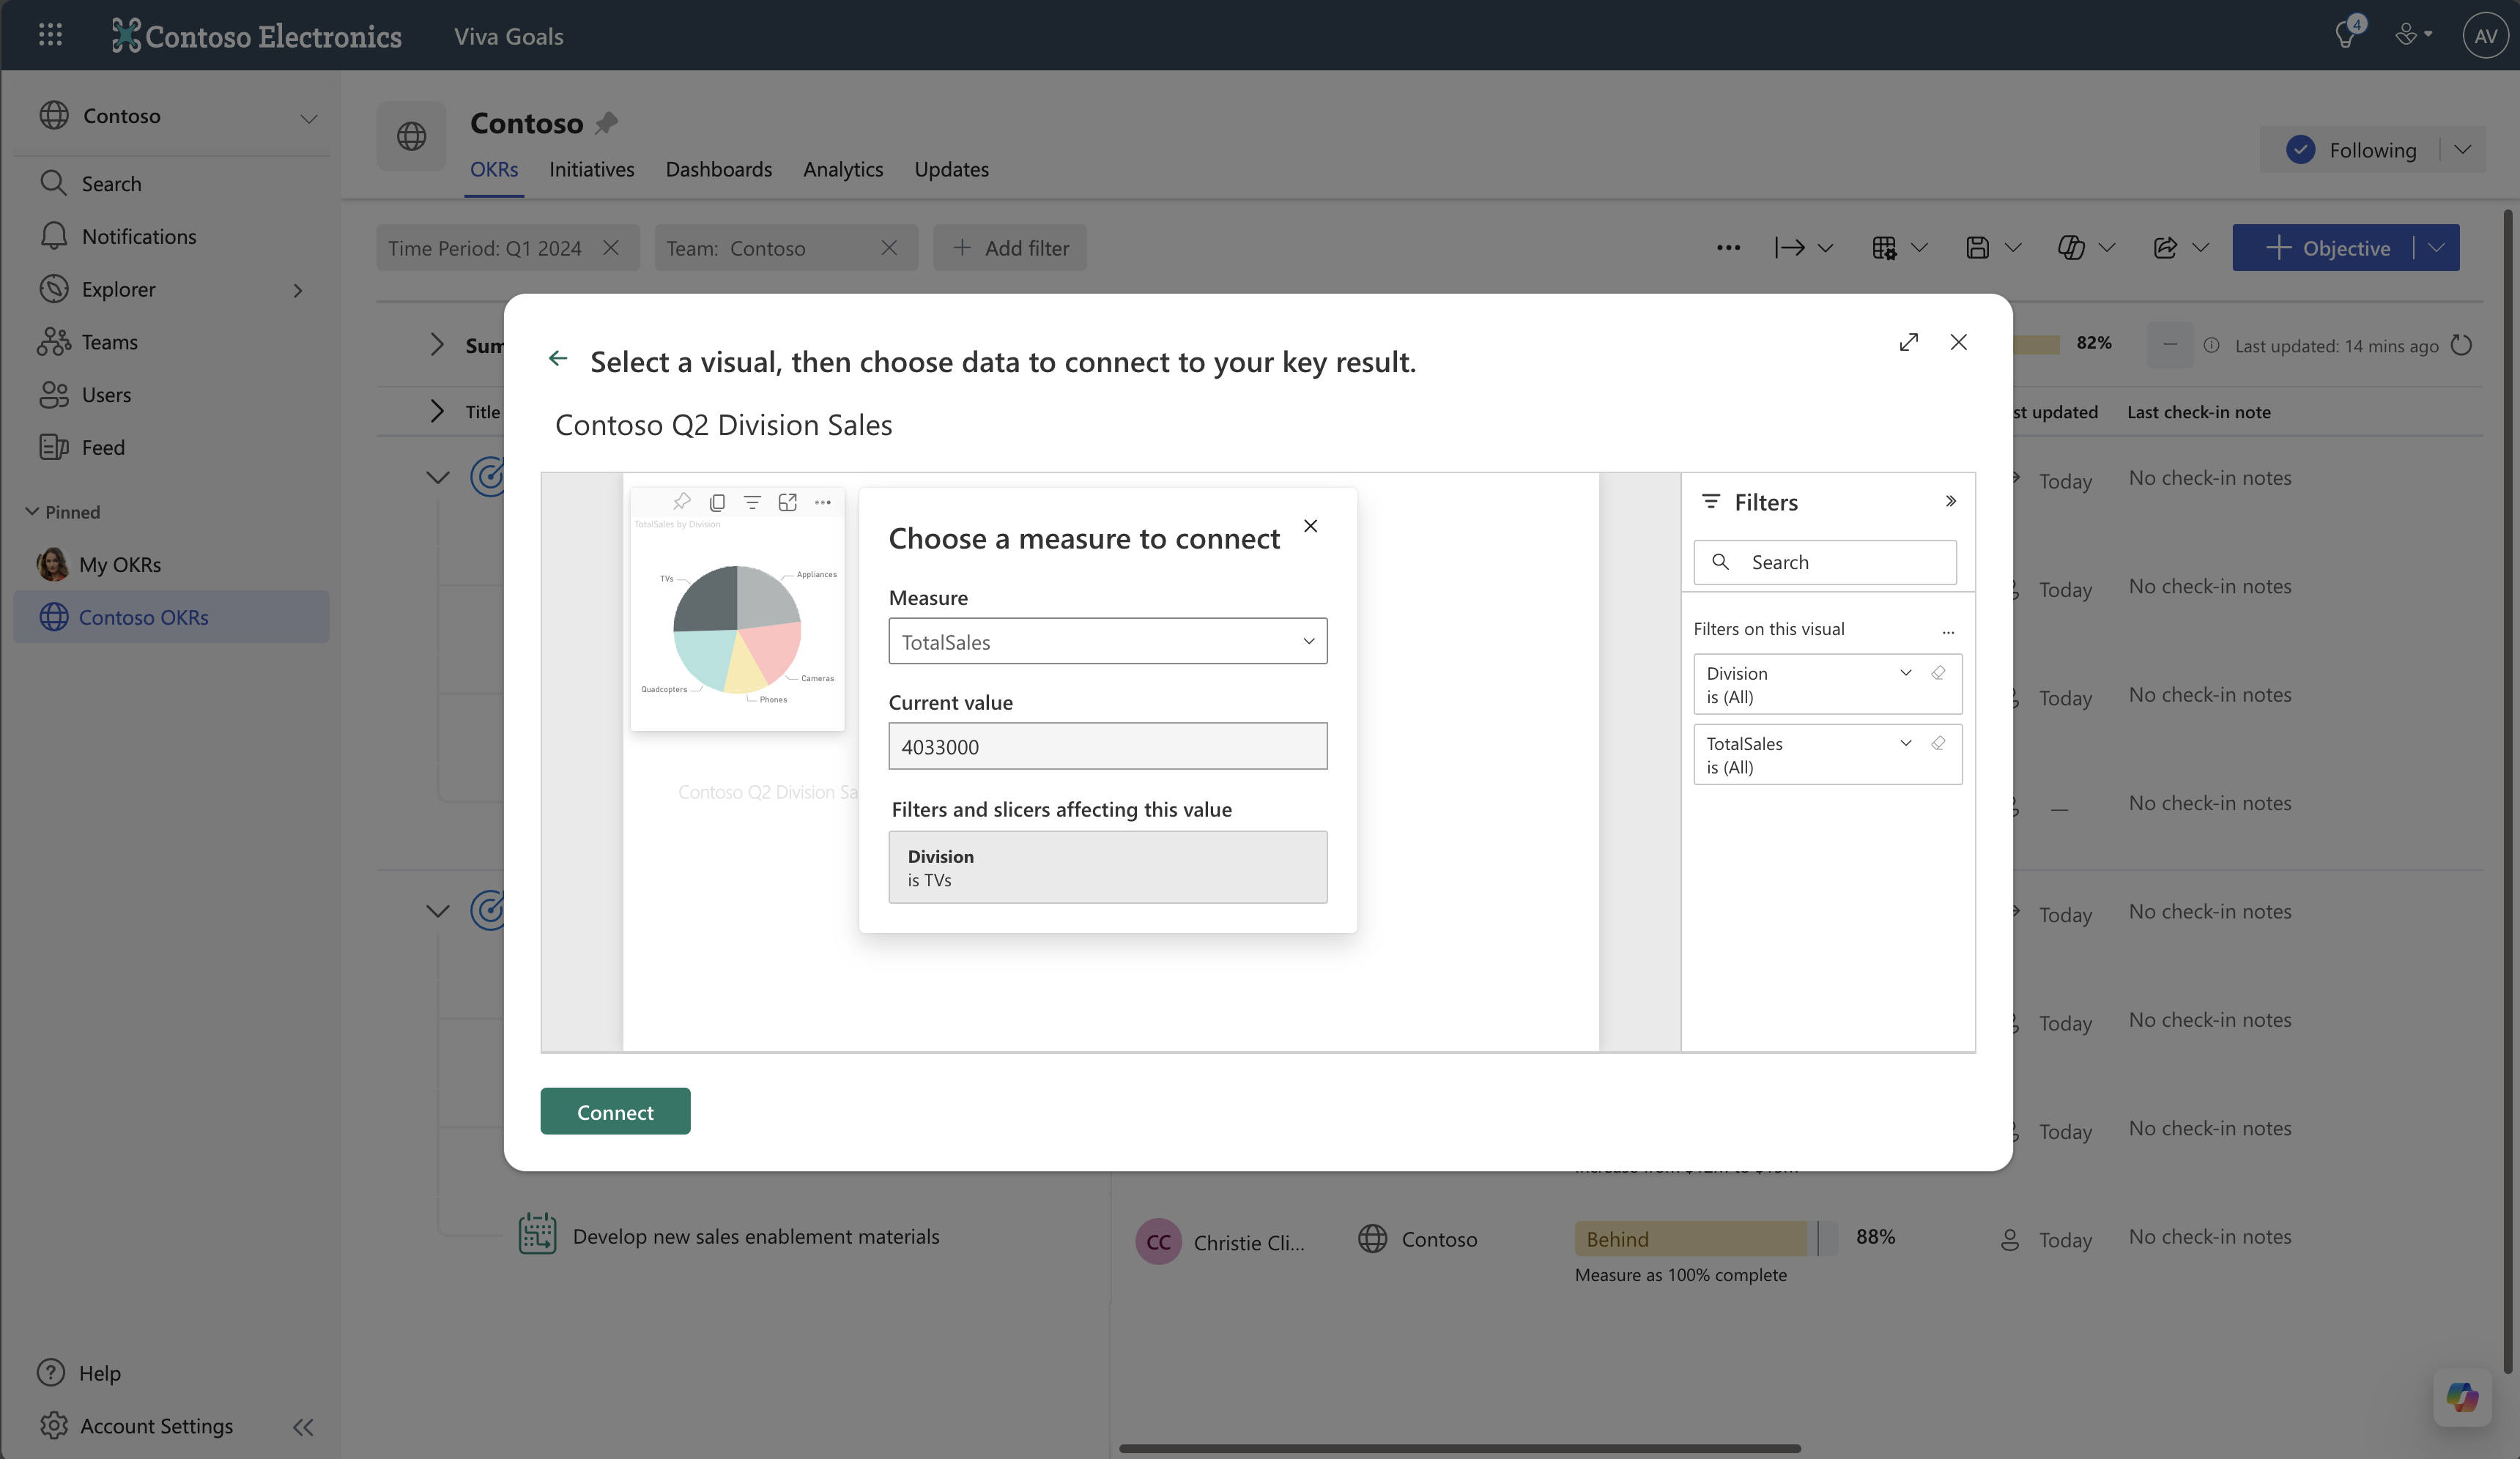Switch to the Dashboards tab
The height and width of the screenshot is (1459, 2520).
click(718, 169)
